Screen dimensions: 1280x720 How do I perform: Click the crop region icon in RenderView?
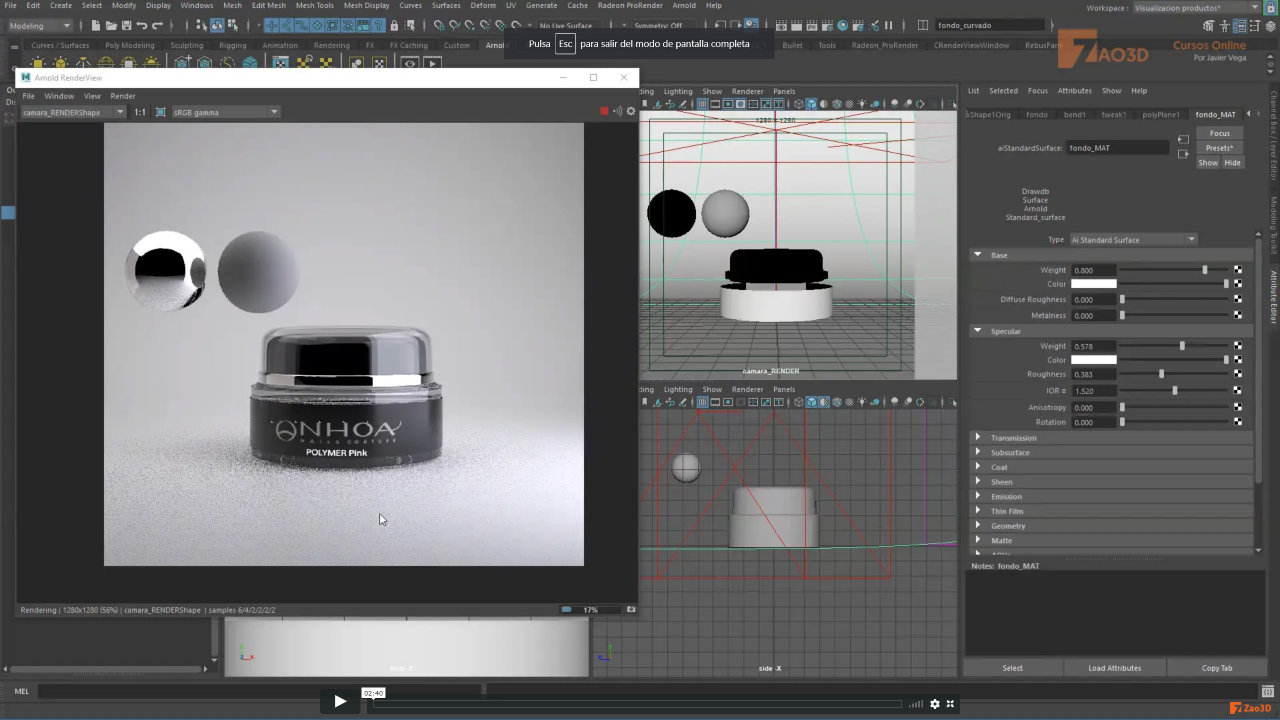pos(160,112)
